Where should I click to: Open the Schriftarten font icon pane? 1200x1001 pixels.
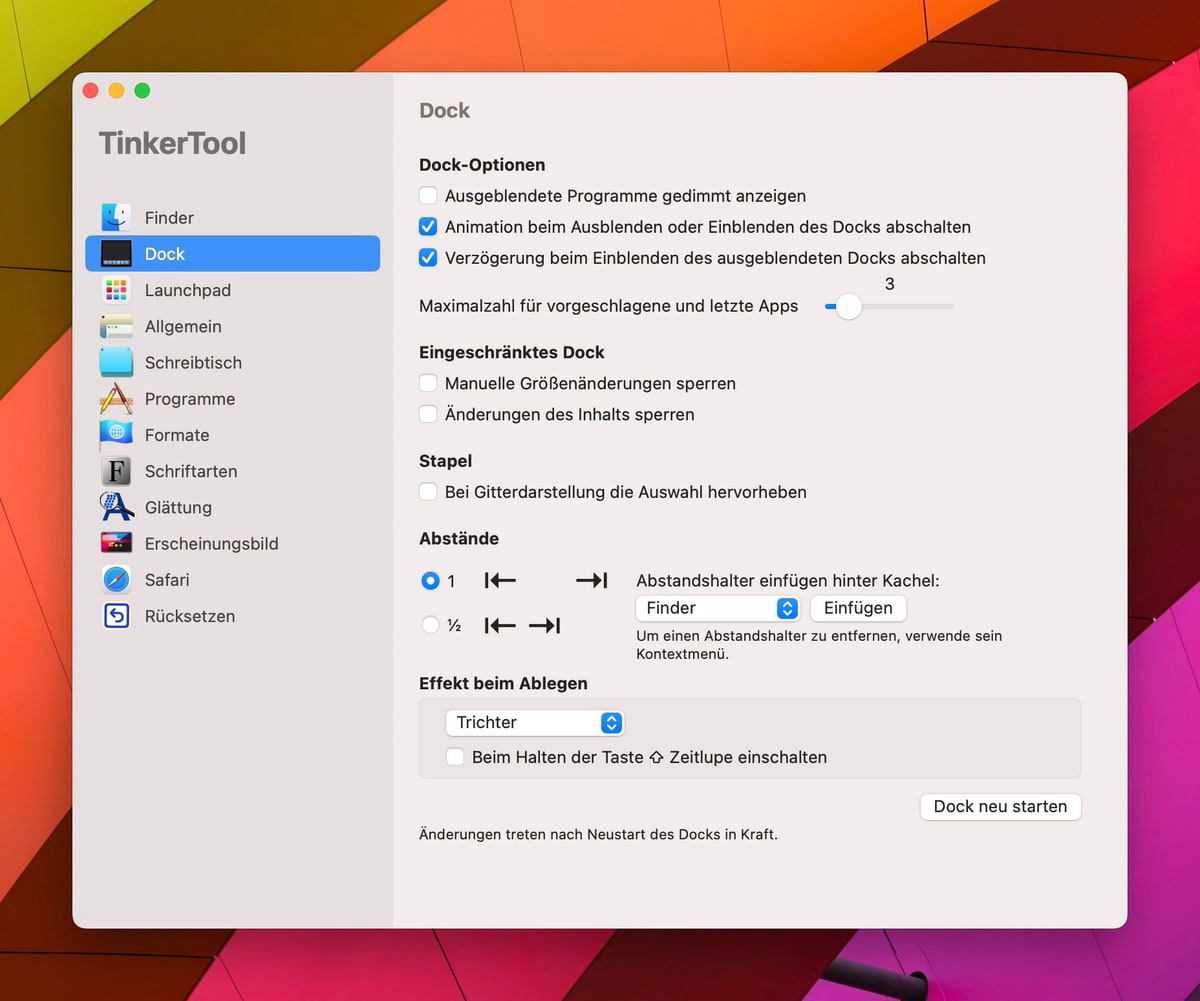(x=116, y=471)
